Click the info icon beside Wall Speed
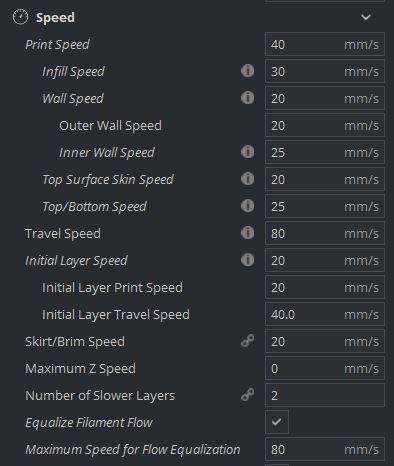394x466 pixels. (247, 98)
